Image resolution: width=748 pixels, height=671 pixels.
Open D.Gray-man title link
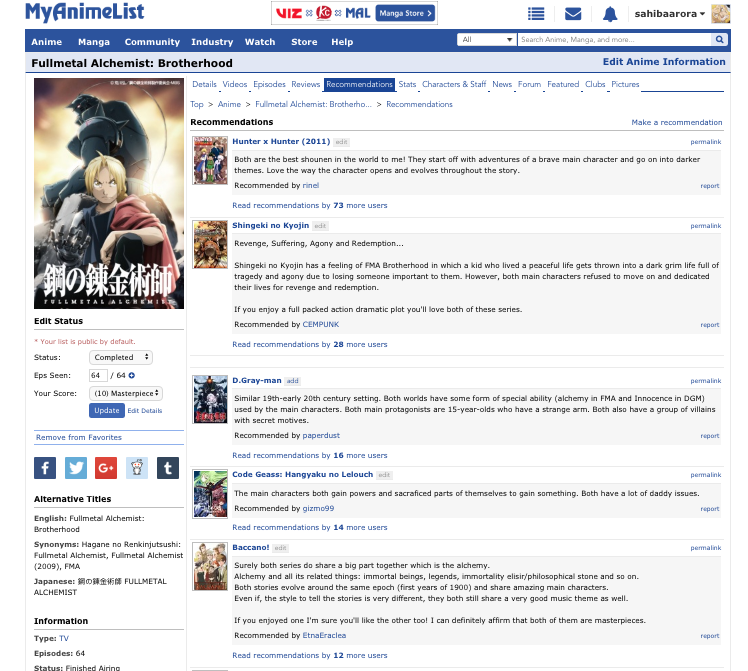pos(257,381)
